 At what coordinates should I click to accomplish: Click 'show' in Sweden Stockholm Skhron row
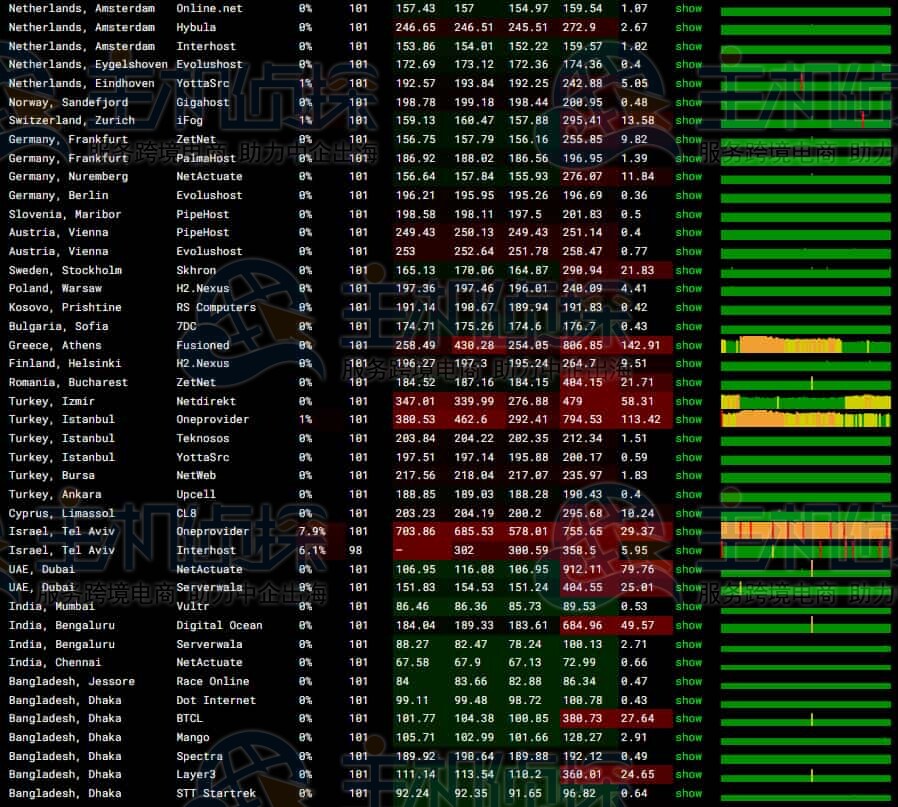[688, 270]
